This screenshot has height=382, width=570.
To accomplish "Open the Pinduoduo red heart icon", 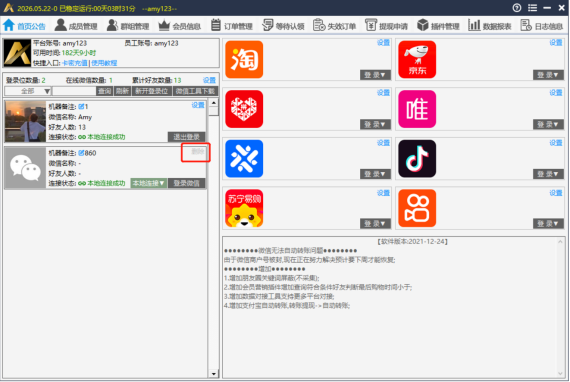I will click(244, 109).
